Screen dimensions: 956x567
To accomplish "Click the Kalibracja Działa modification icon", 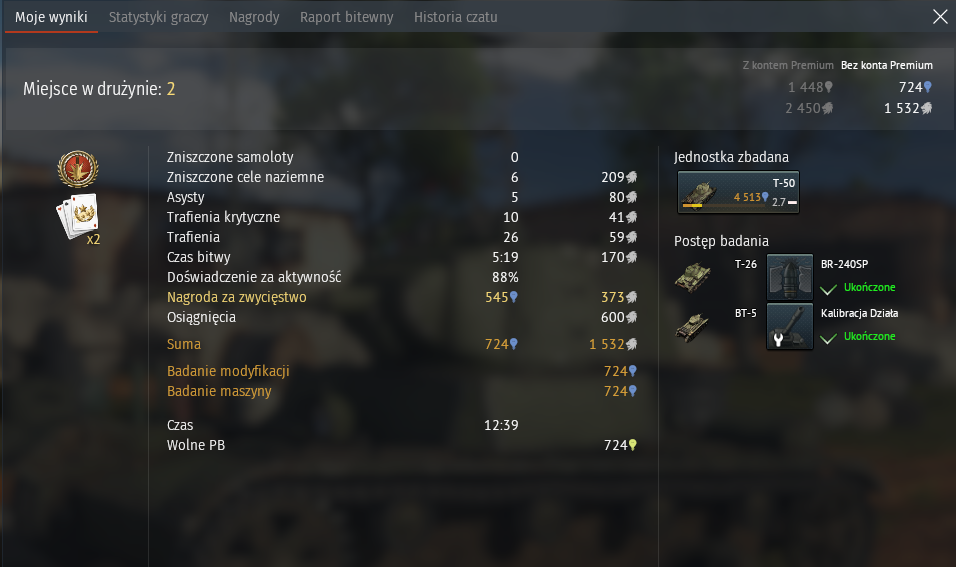I will pos(790,326).
